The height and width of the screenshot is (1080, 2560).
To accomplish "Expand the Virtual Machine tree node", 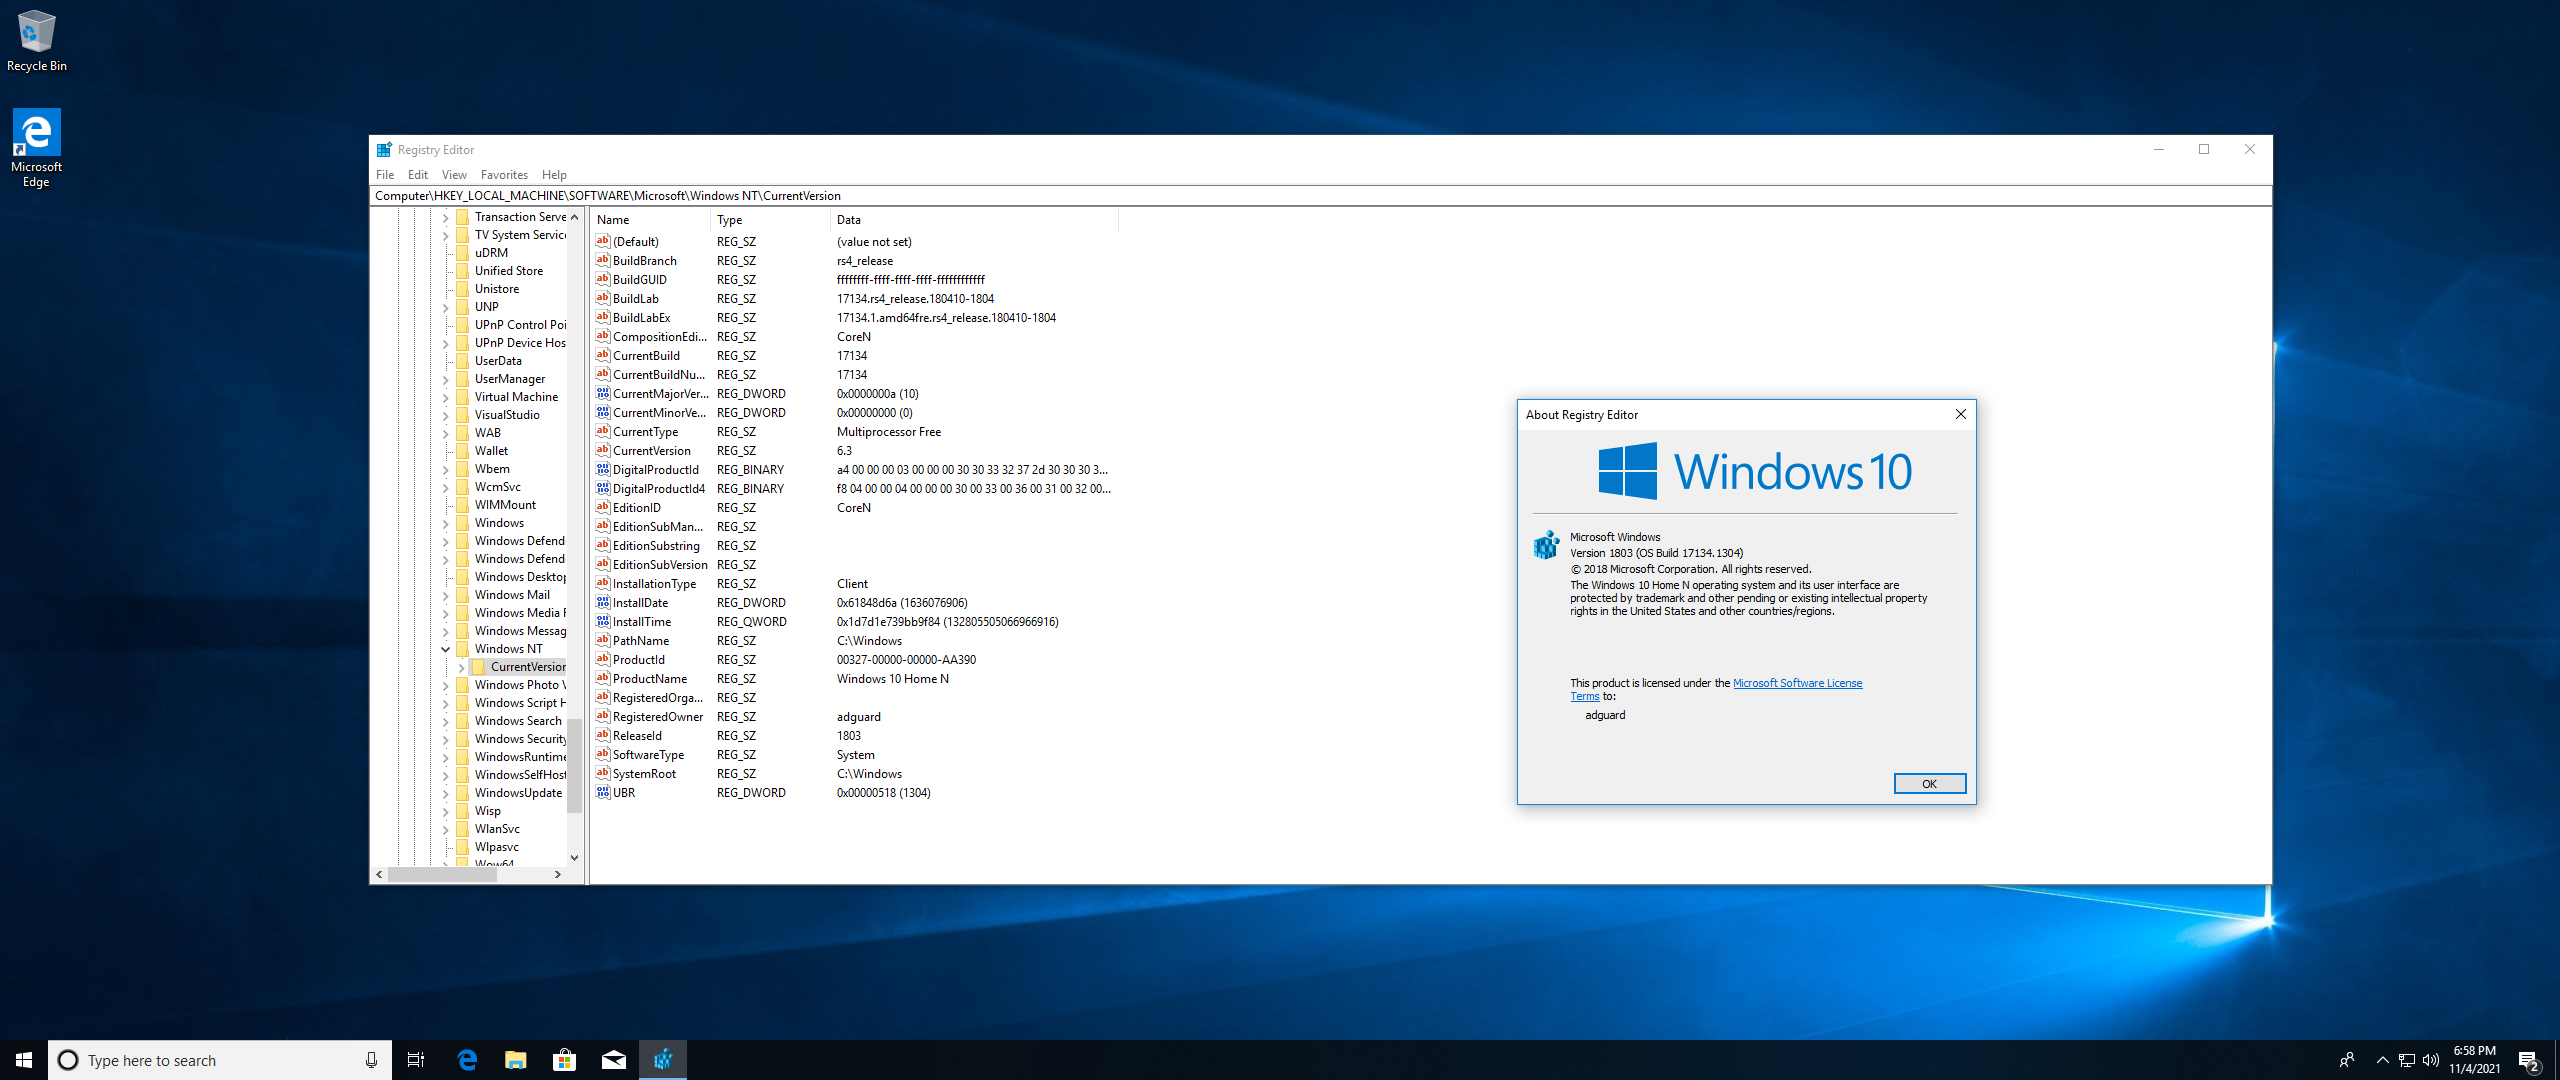I will tap(446, 397).
